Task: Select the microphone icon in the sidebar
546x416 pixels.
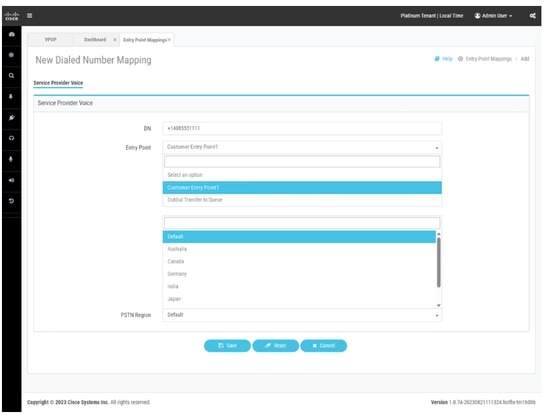Action: 11,159
